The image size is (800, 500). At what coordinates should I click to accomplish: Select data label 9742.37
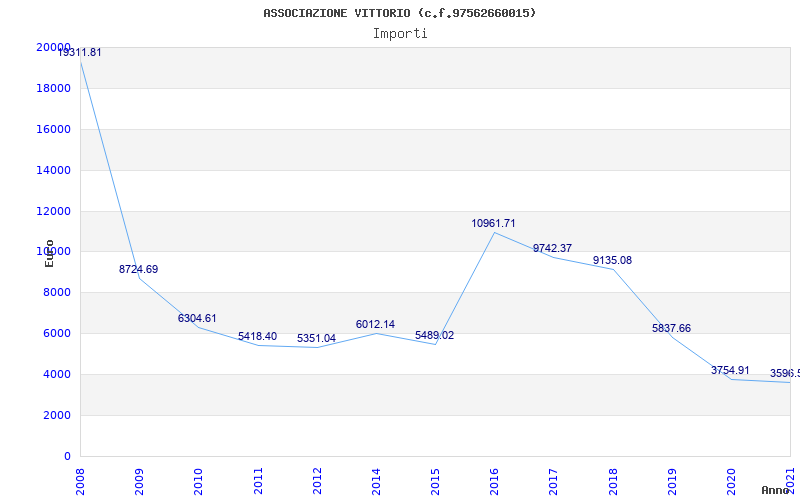coord(553,248)
